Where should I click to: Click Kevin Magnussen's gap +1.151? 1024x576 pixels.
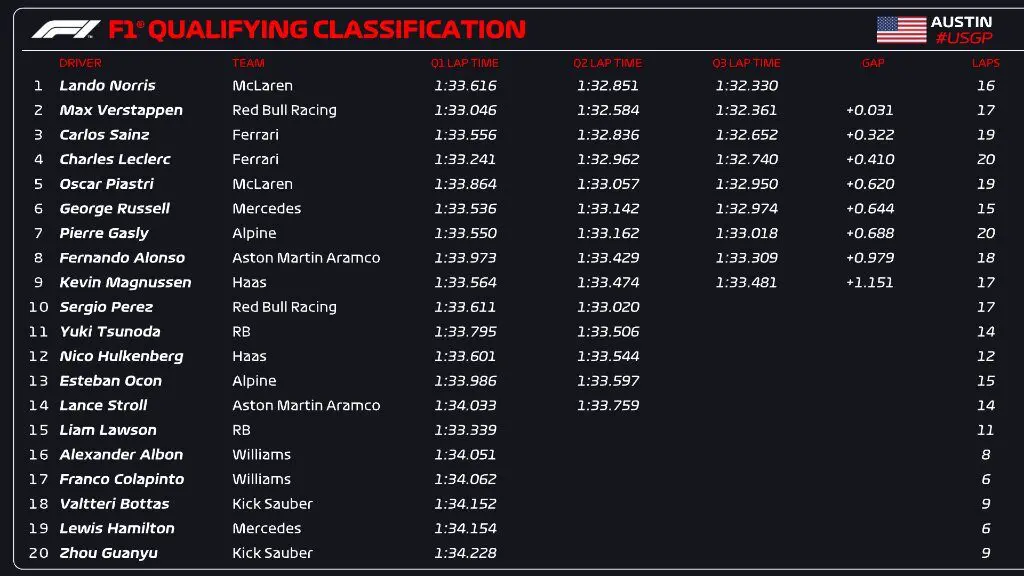click(x=869, y=282)
